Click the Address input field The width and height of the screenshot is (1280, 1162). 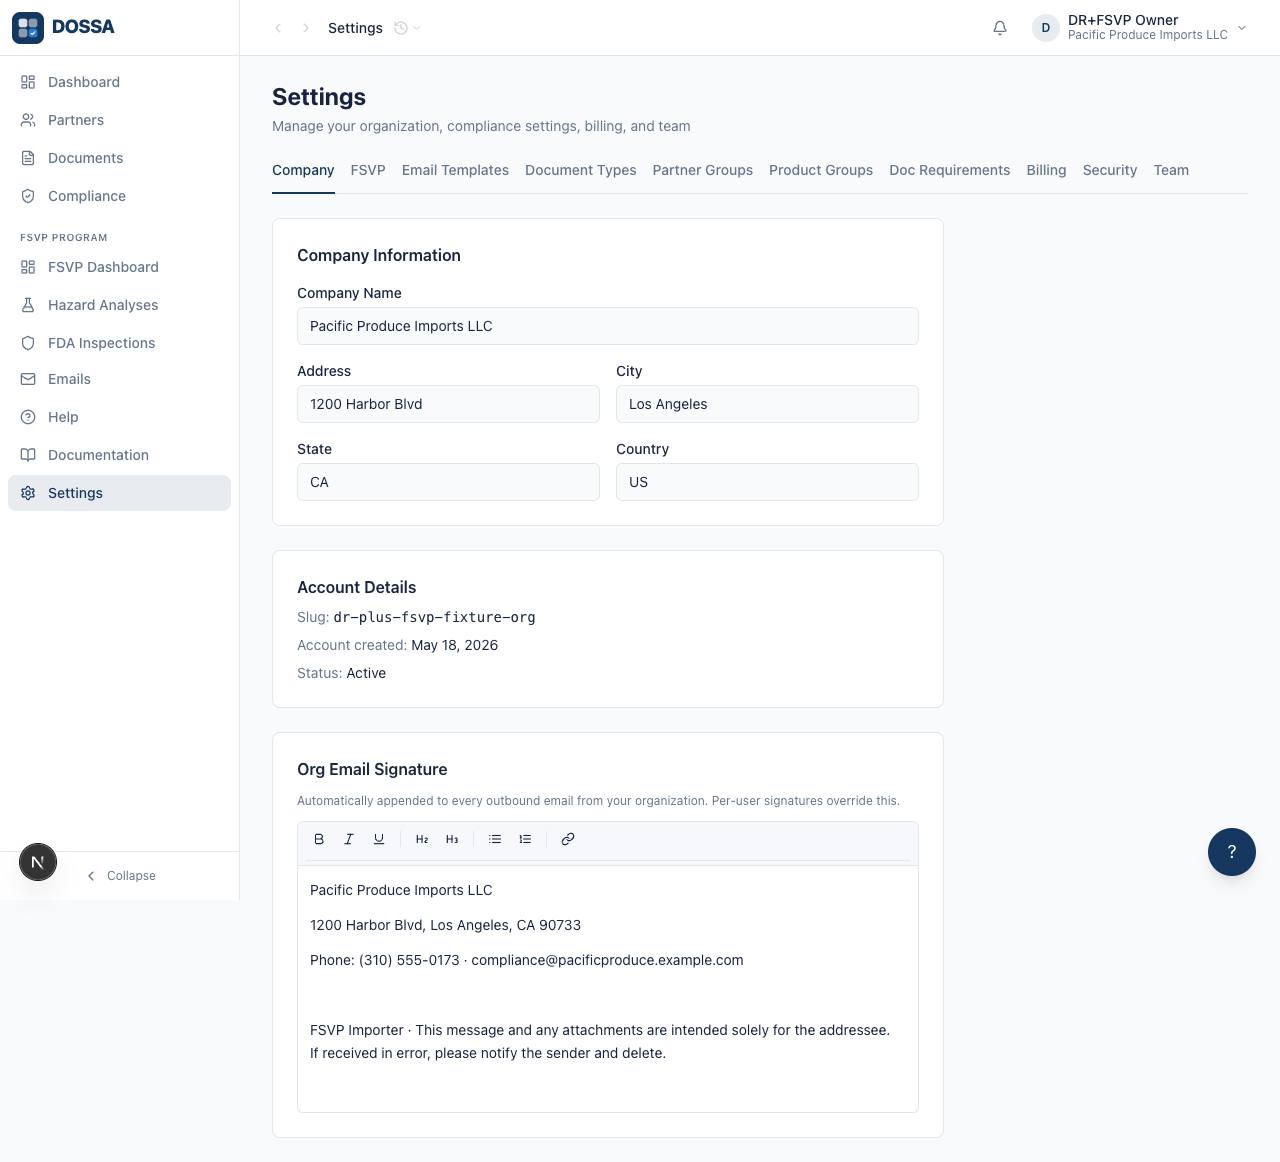(448, 404)
